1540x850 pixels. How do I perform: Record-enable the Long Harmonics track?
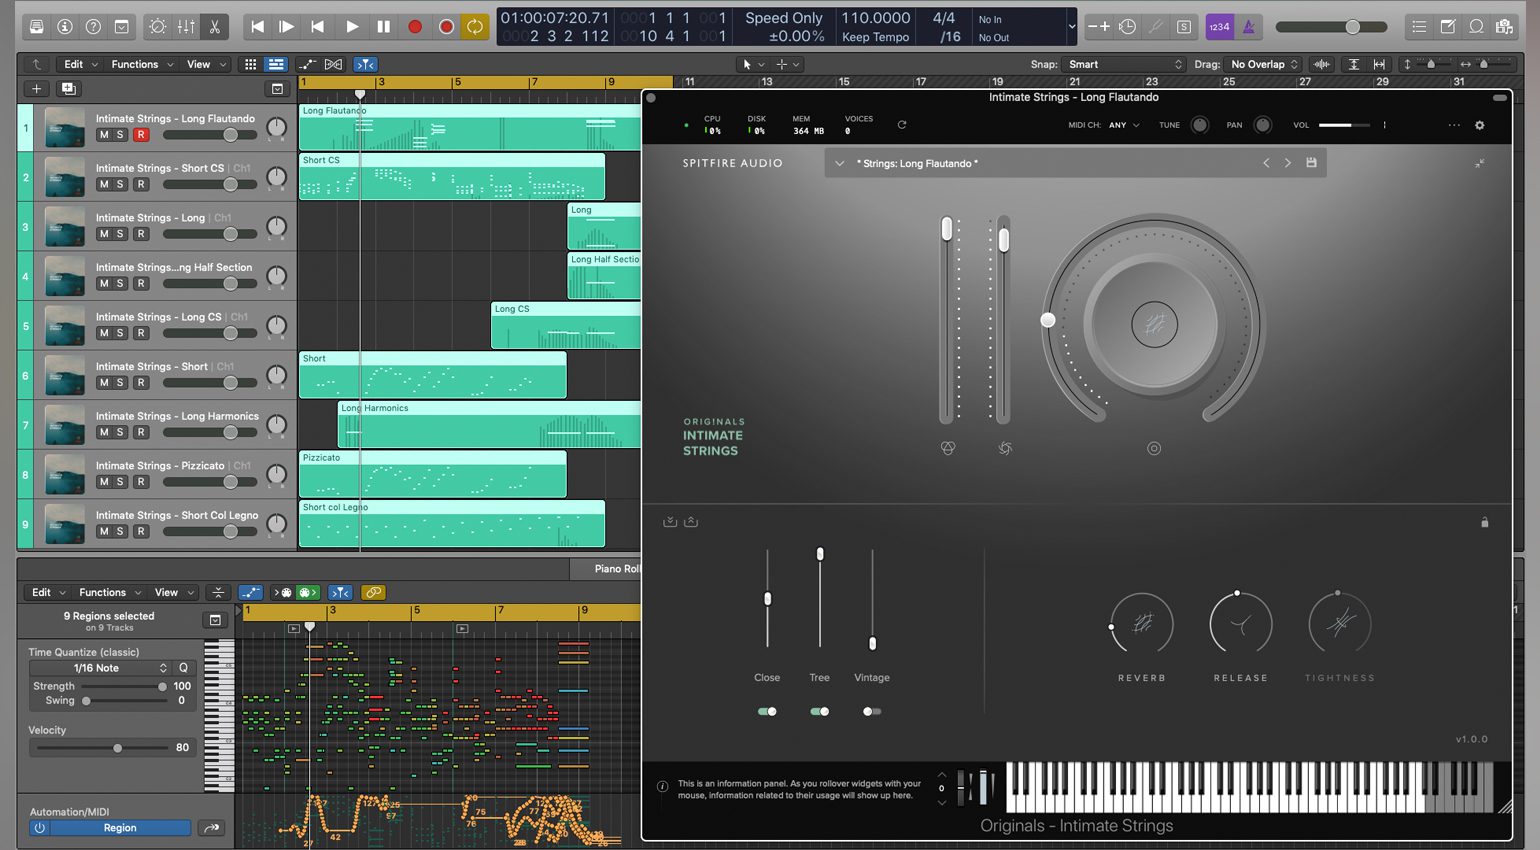pyautogui.click(x=141, y=432)
